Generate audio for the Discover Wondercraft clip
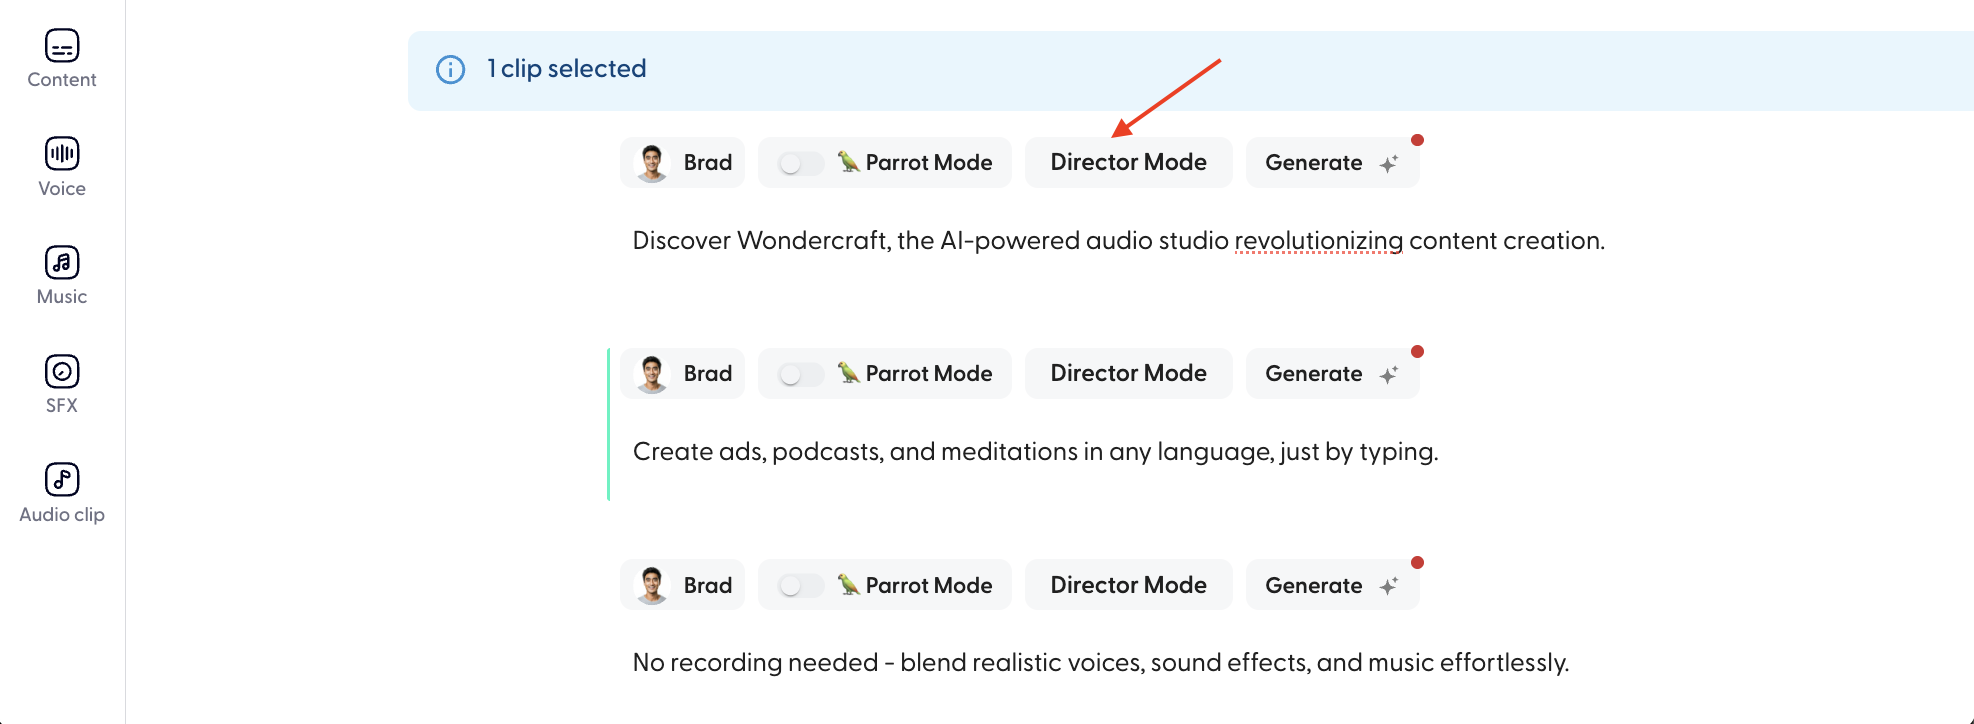The width and height of the screenshot is (1974, 724). point(1332,162)
